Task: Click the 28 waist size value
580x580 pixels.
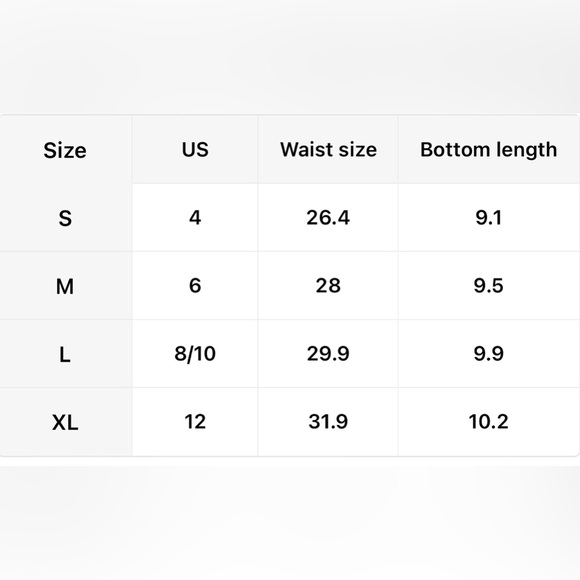Action: coord(328,286)
